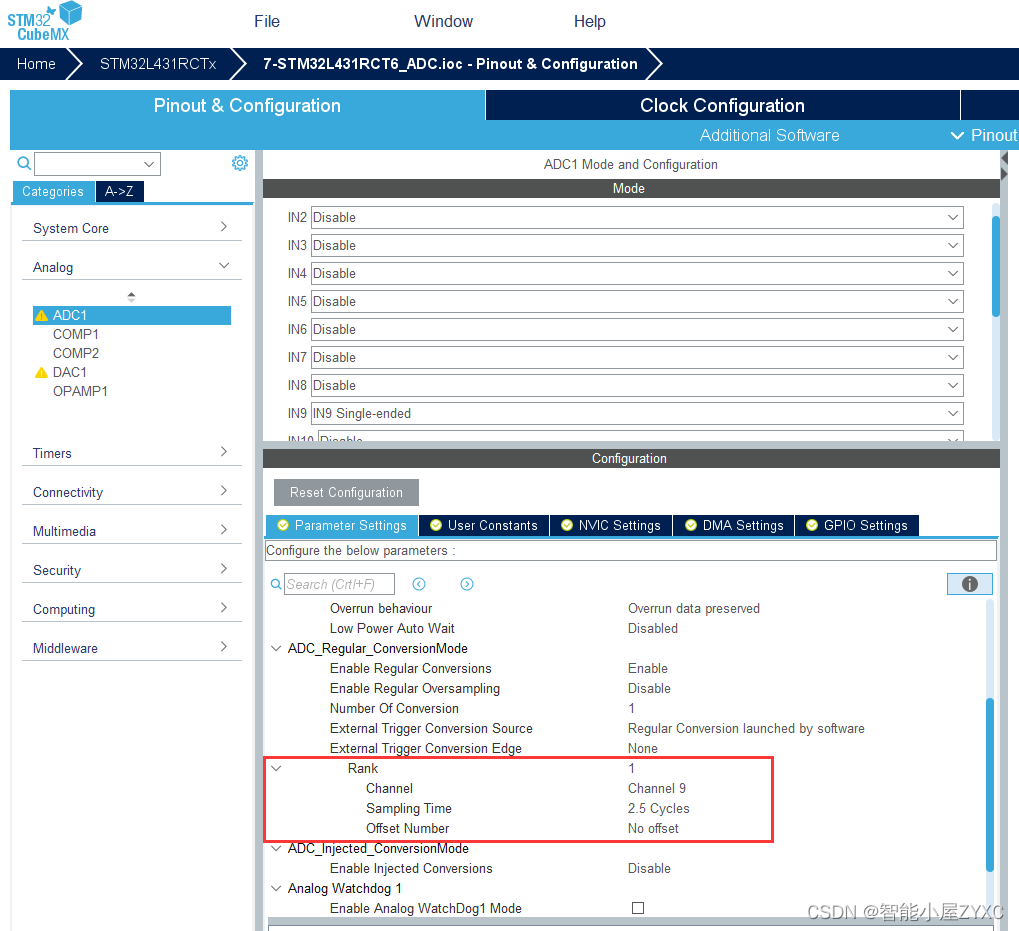1019x931 pixels.
Task: Click the STM32L431RCTx breadcrumb
Action: (x=158, y=64)
